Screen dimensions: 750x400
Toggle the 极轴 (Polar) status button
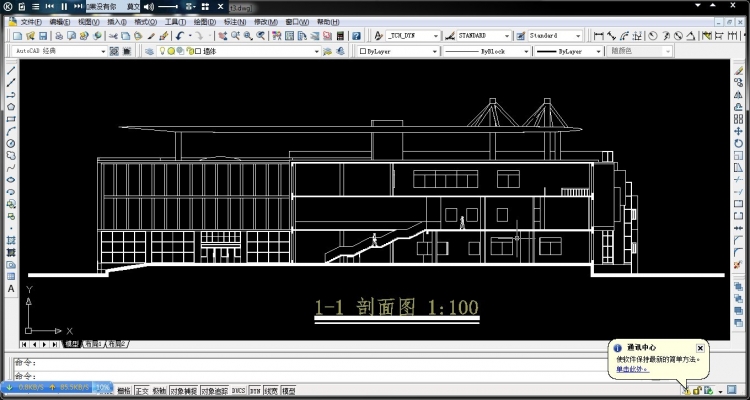point(159,391)
